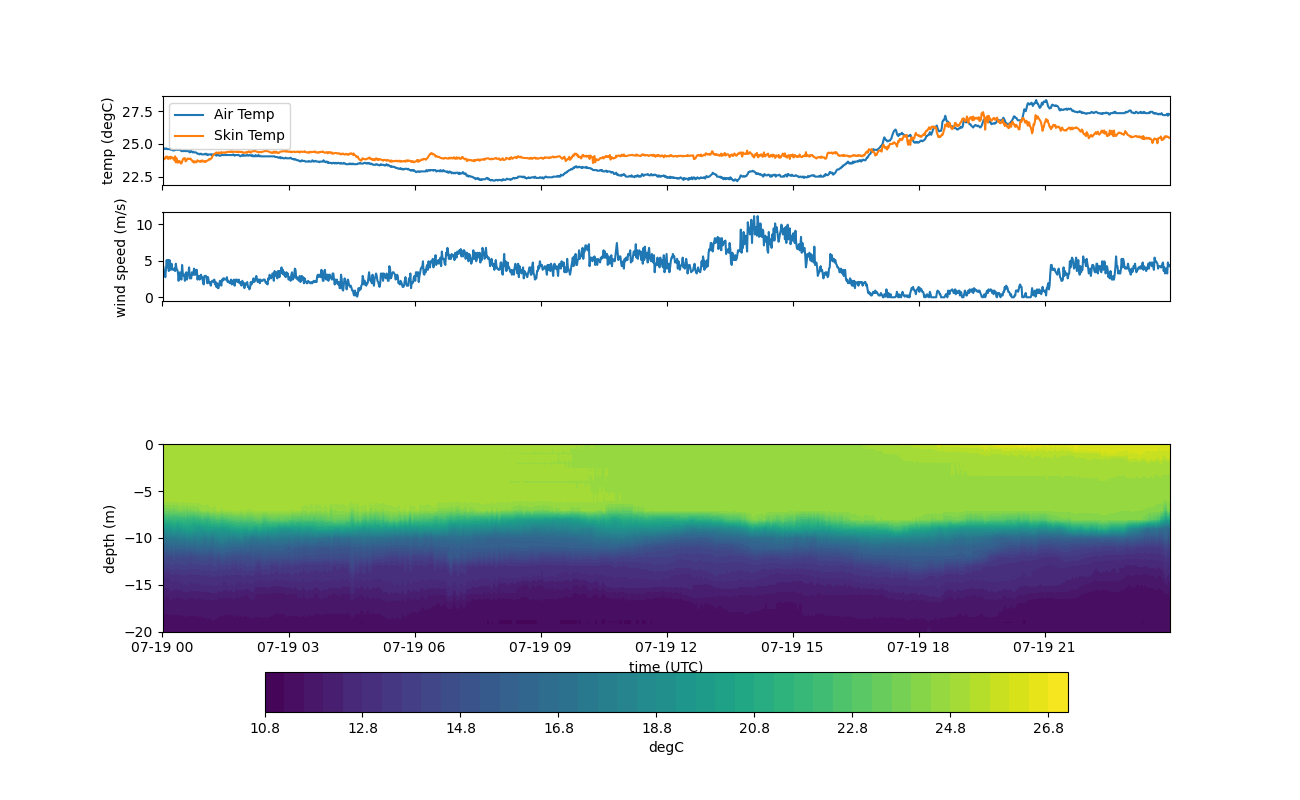Screen dimensions: 1300x800
Task: Click the 27.5 temperature axis tick label
Action: tap(140, 112)
